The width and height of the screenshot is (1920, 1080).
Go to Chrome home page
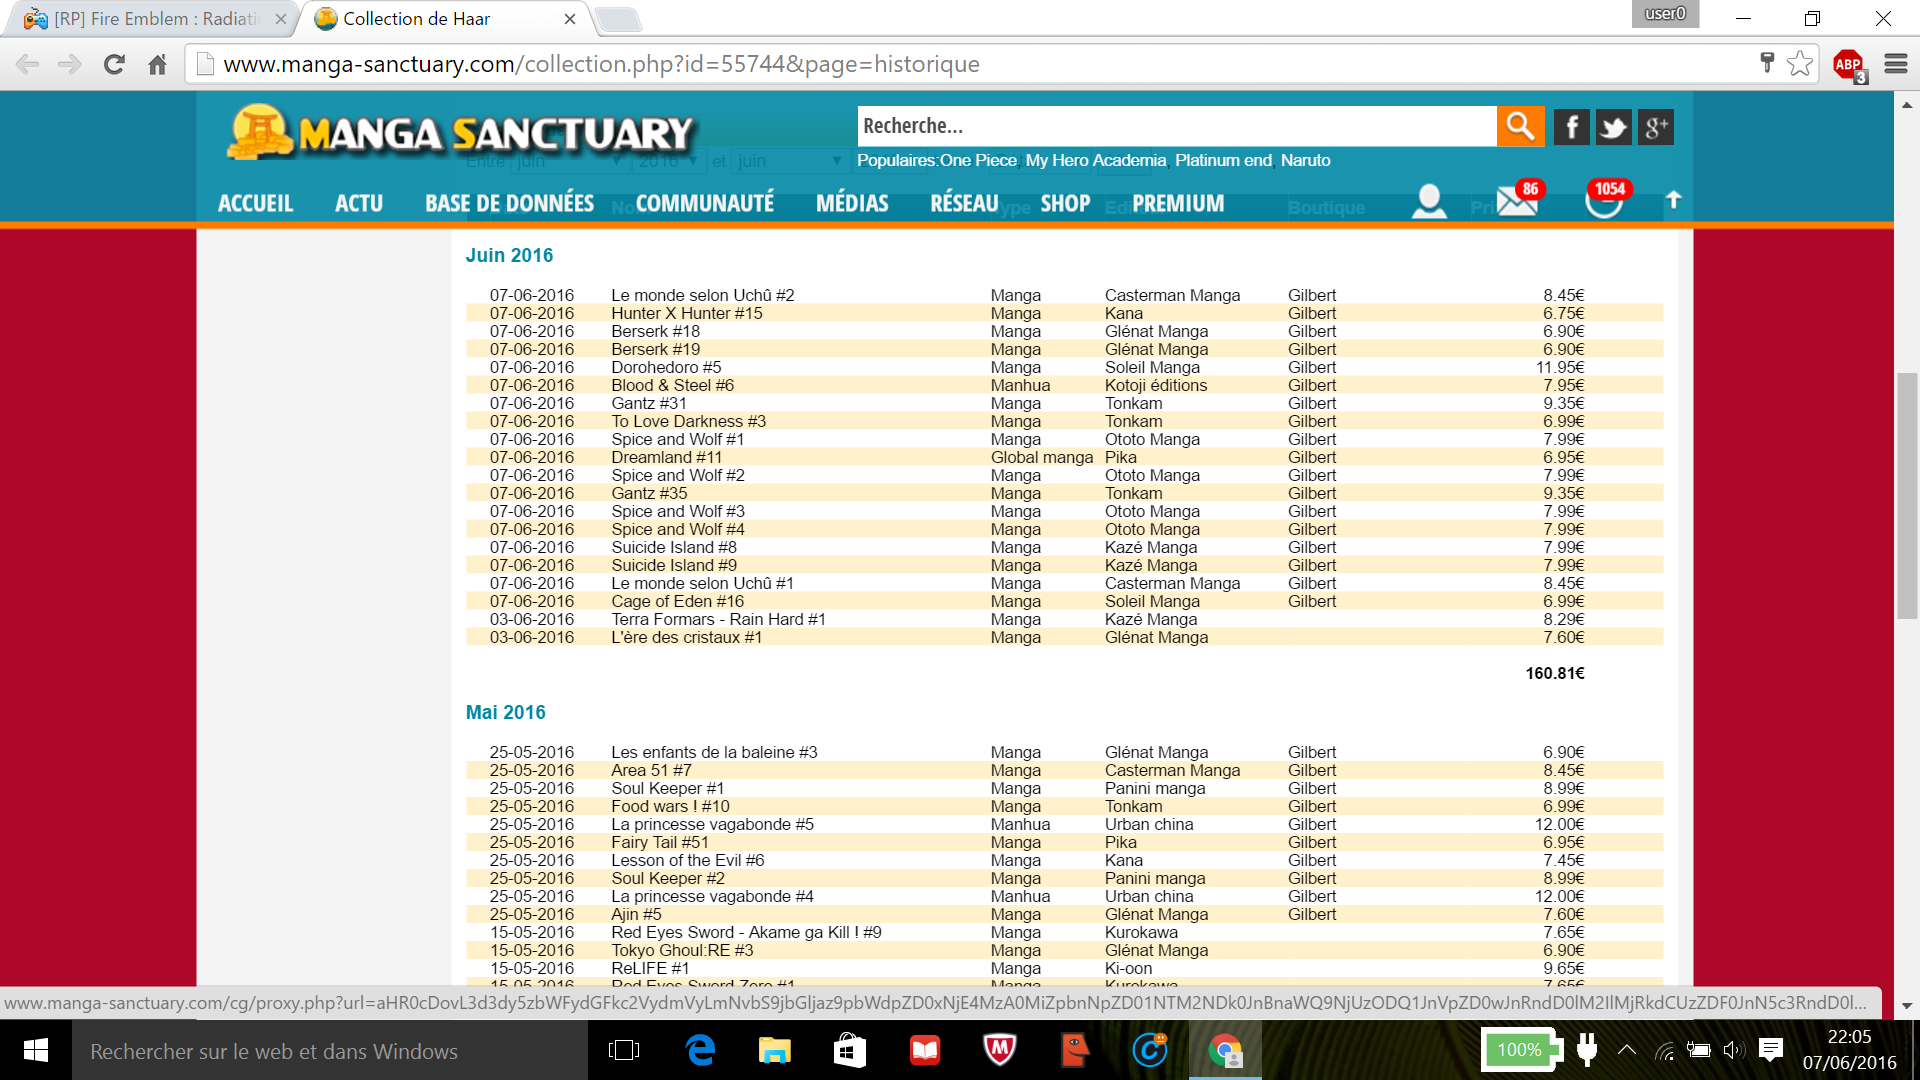(157, 65)
